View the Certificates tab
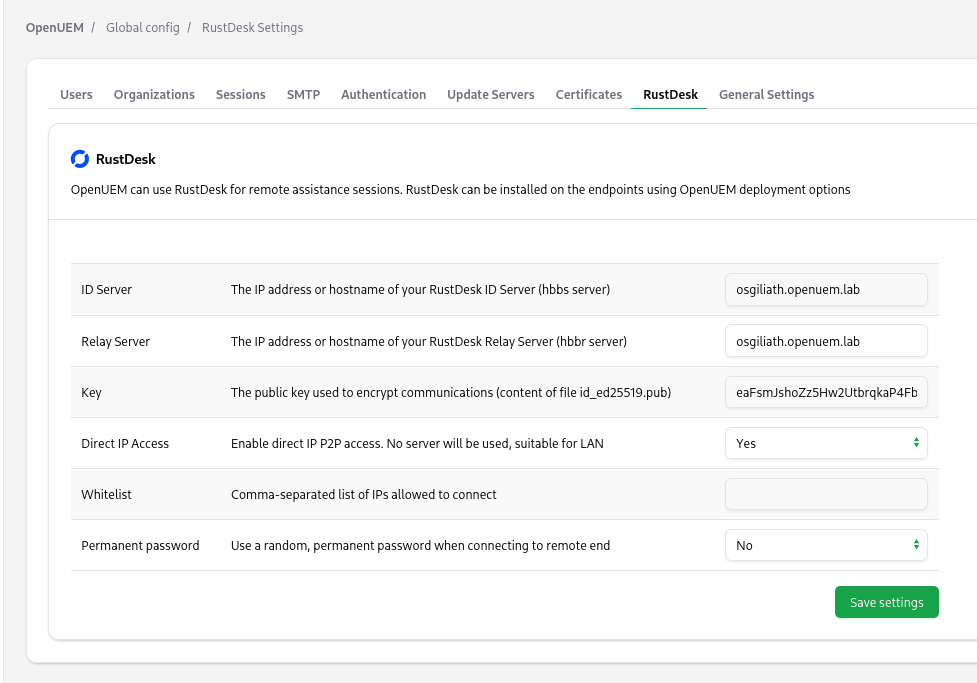The image size is (977, 683). click(589, 94)
